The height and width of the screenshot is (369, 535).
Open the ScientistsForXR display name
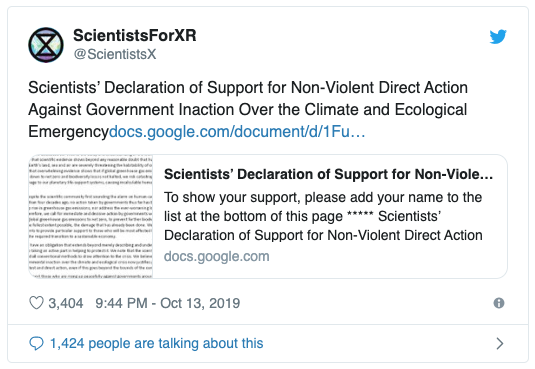click(135, 35)
